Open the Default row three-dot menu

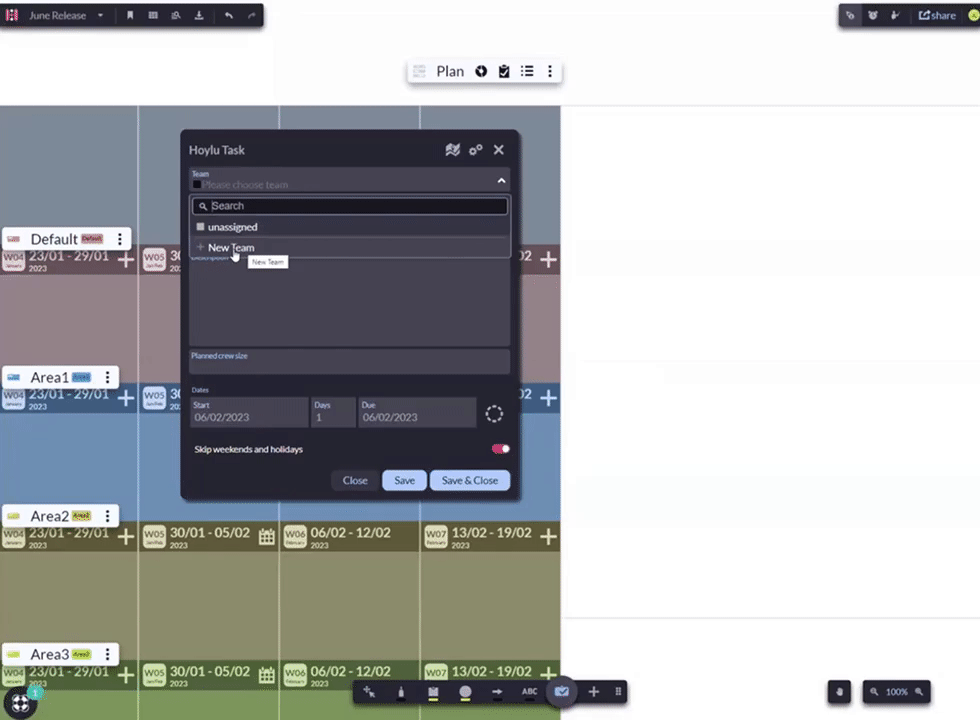click(x=119, y=239)
